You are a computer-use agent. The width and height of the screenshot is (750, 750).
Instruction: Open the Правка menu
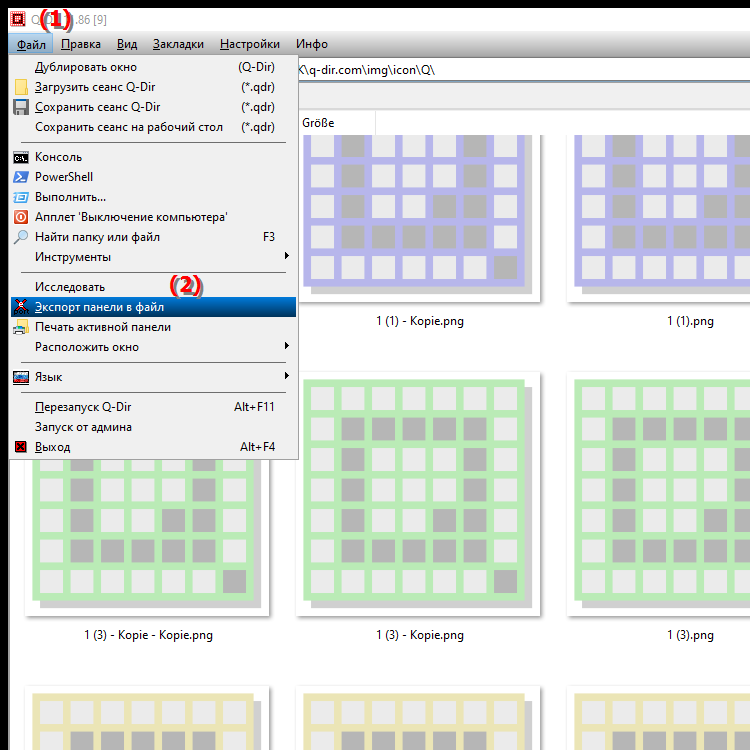click(x=81, y=44)
